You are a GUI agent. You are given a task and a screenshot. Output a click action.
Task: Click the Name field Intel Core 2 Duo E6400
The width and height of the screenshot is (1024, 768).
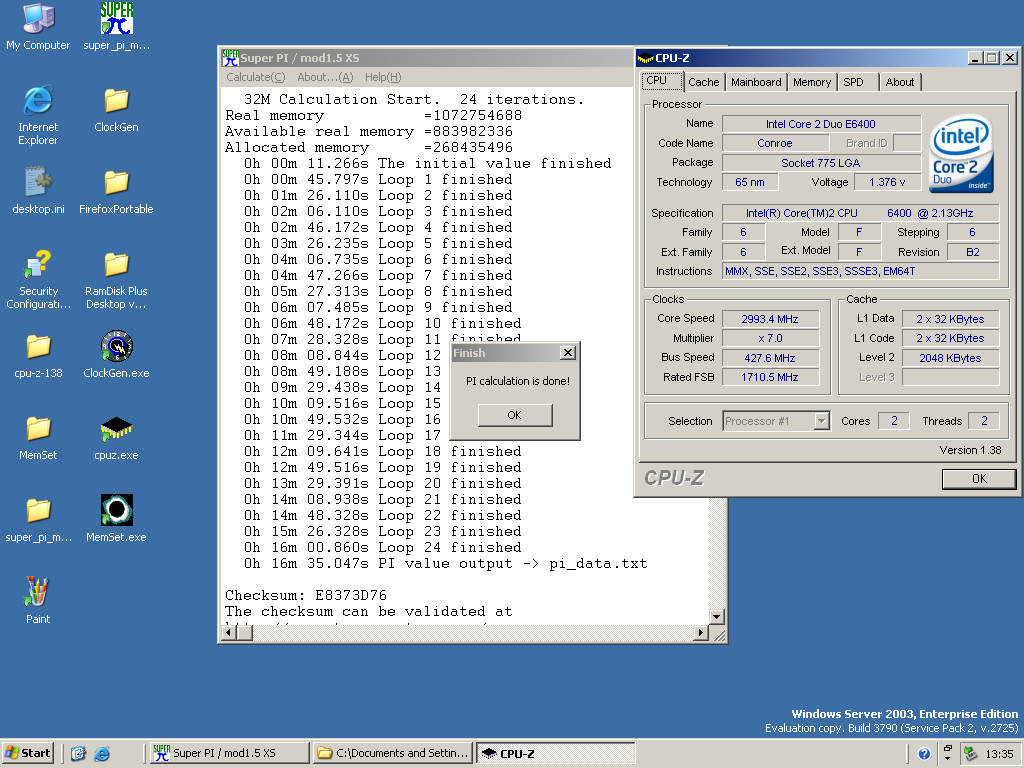coord(822,124)
